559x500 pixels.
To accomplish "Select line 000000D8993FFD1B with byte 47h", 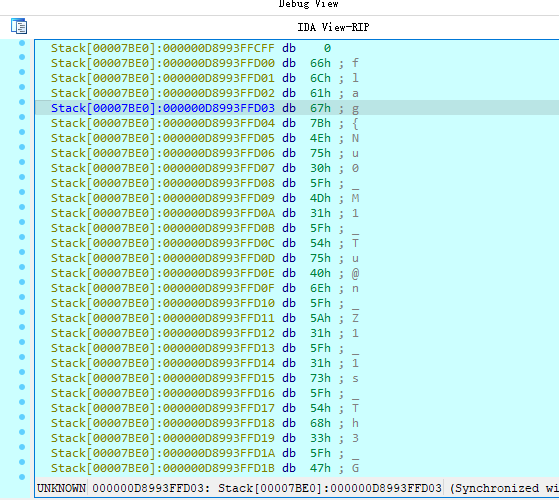I will click(x=205, y=468).
